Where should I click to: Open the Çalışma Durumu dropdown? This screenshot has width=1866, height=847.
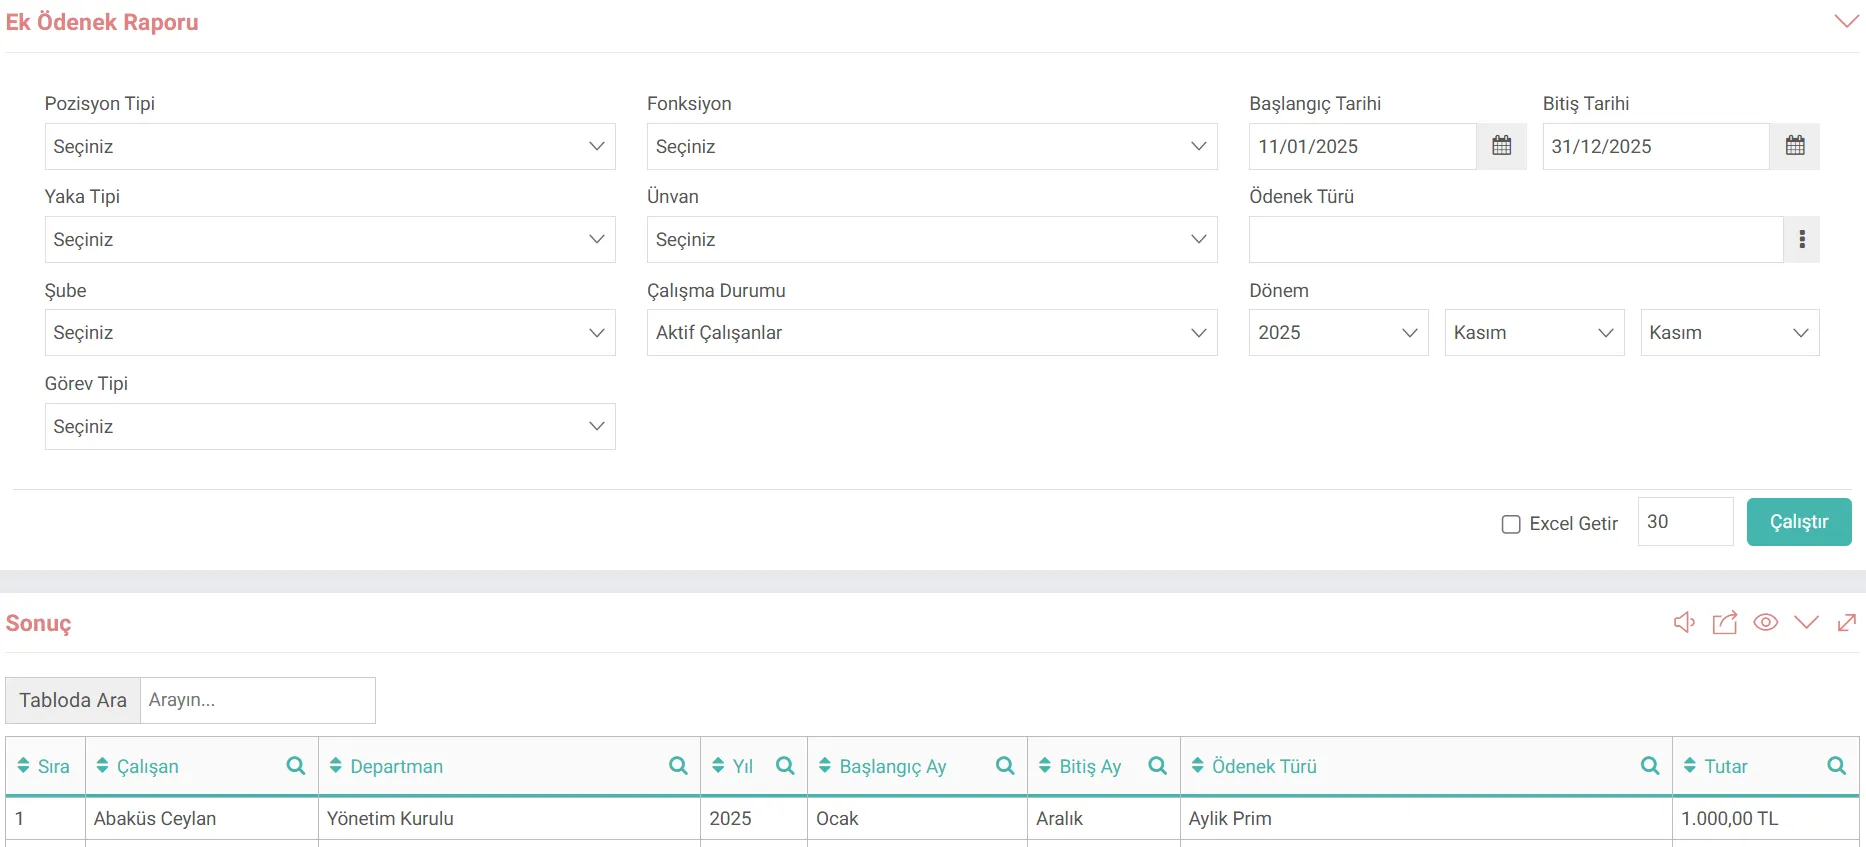point(931,333)
